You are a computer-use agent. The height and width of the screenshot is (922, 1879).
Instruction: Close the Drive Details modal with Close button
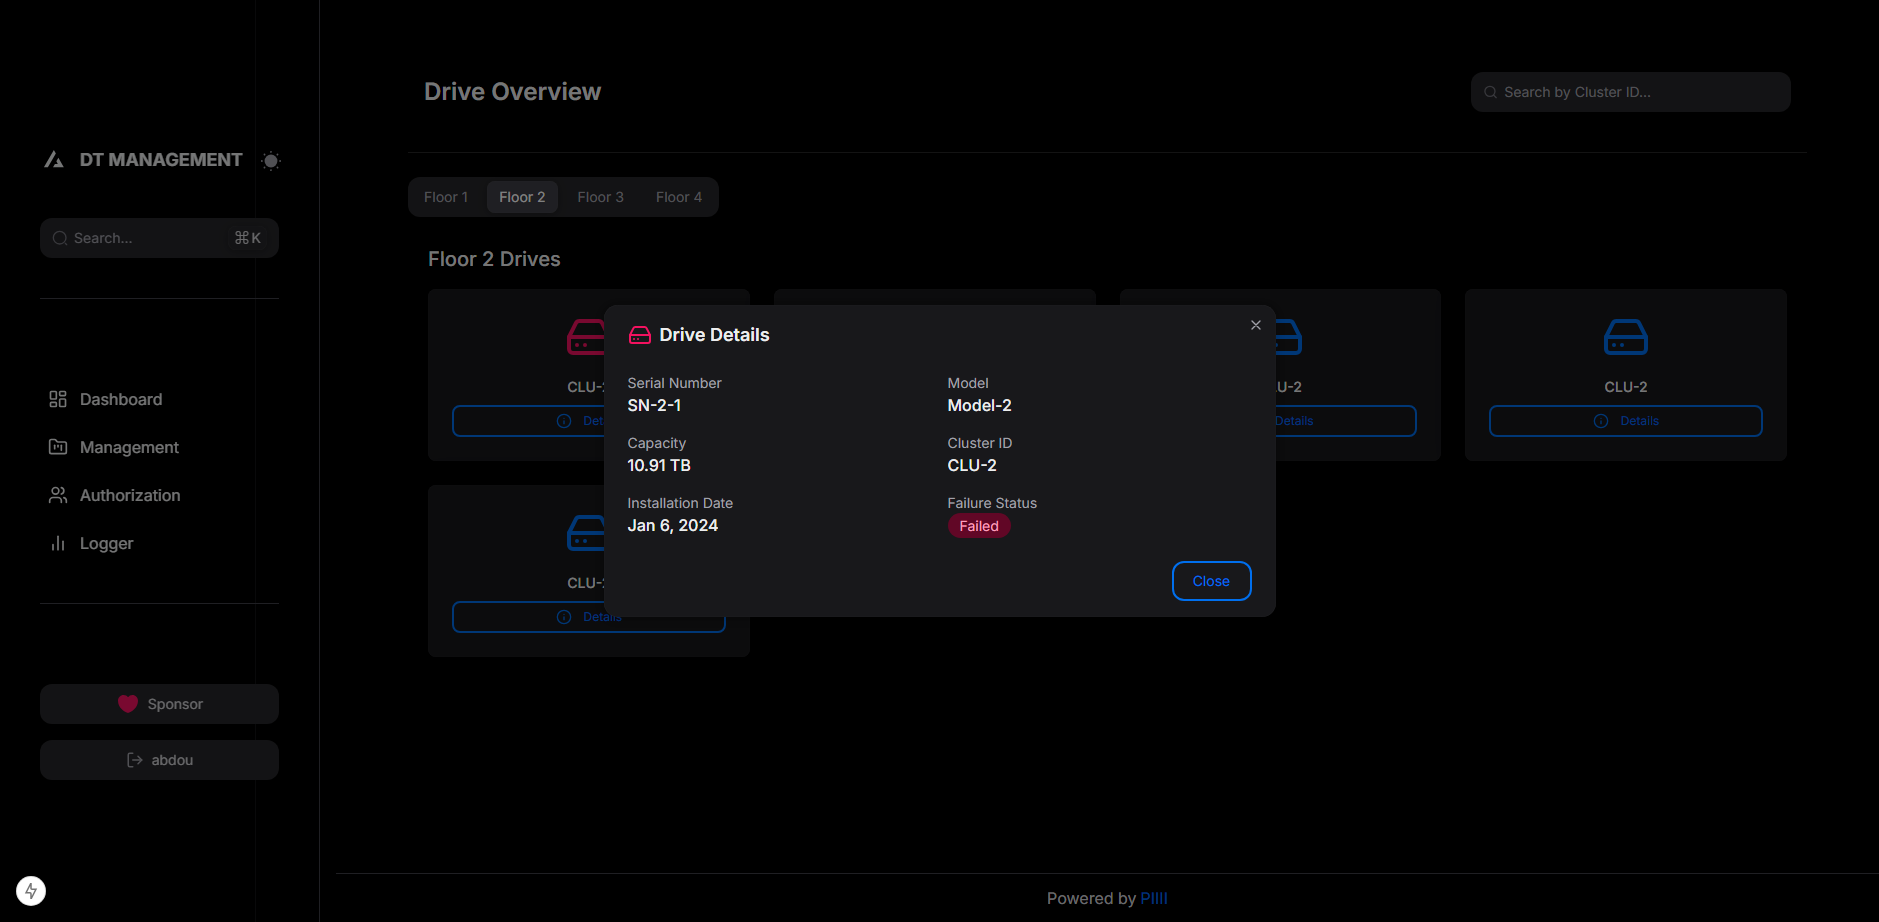1211,580
